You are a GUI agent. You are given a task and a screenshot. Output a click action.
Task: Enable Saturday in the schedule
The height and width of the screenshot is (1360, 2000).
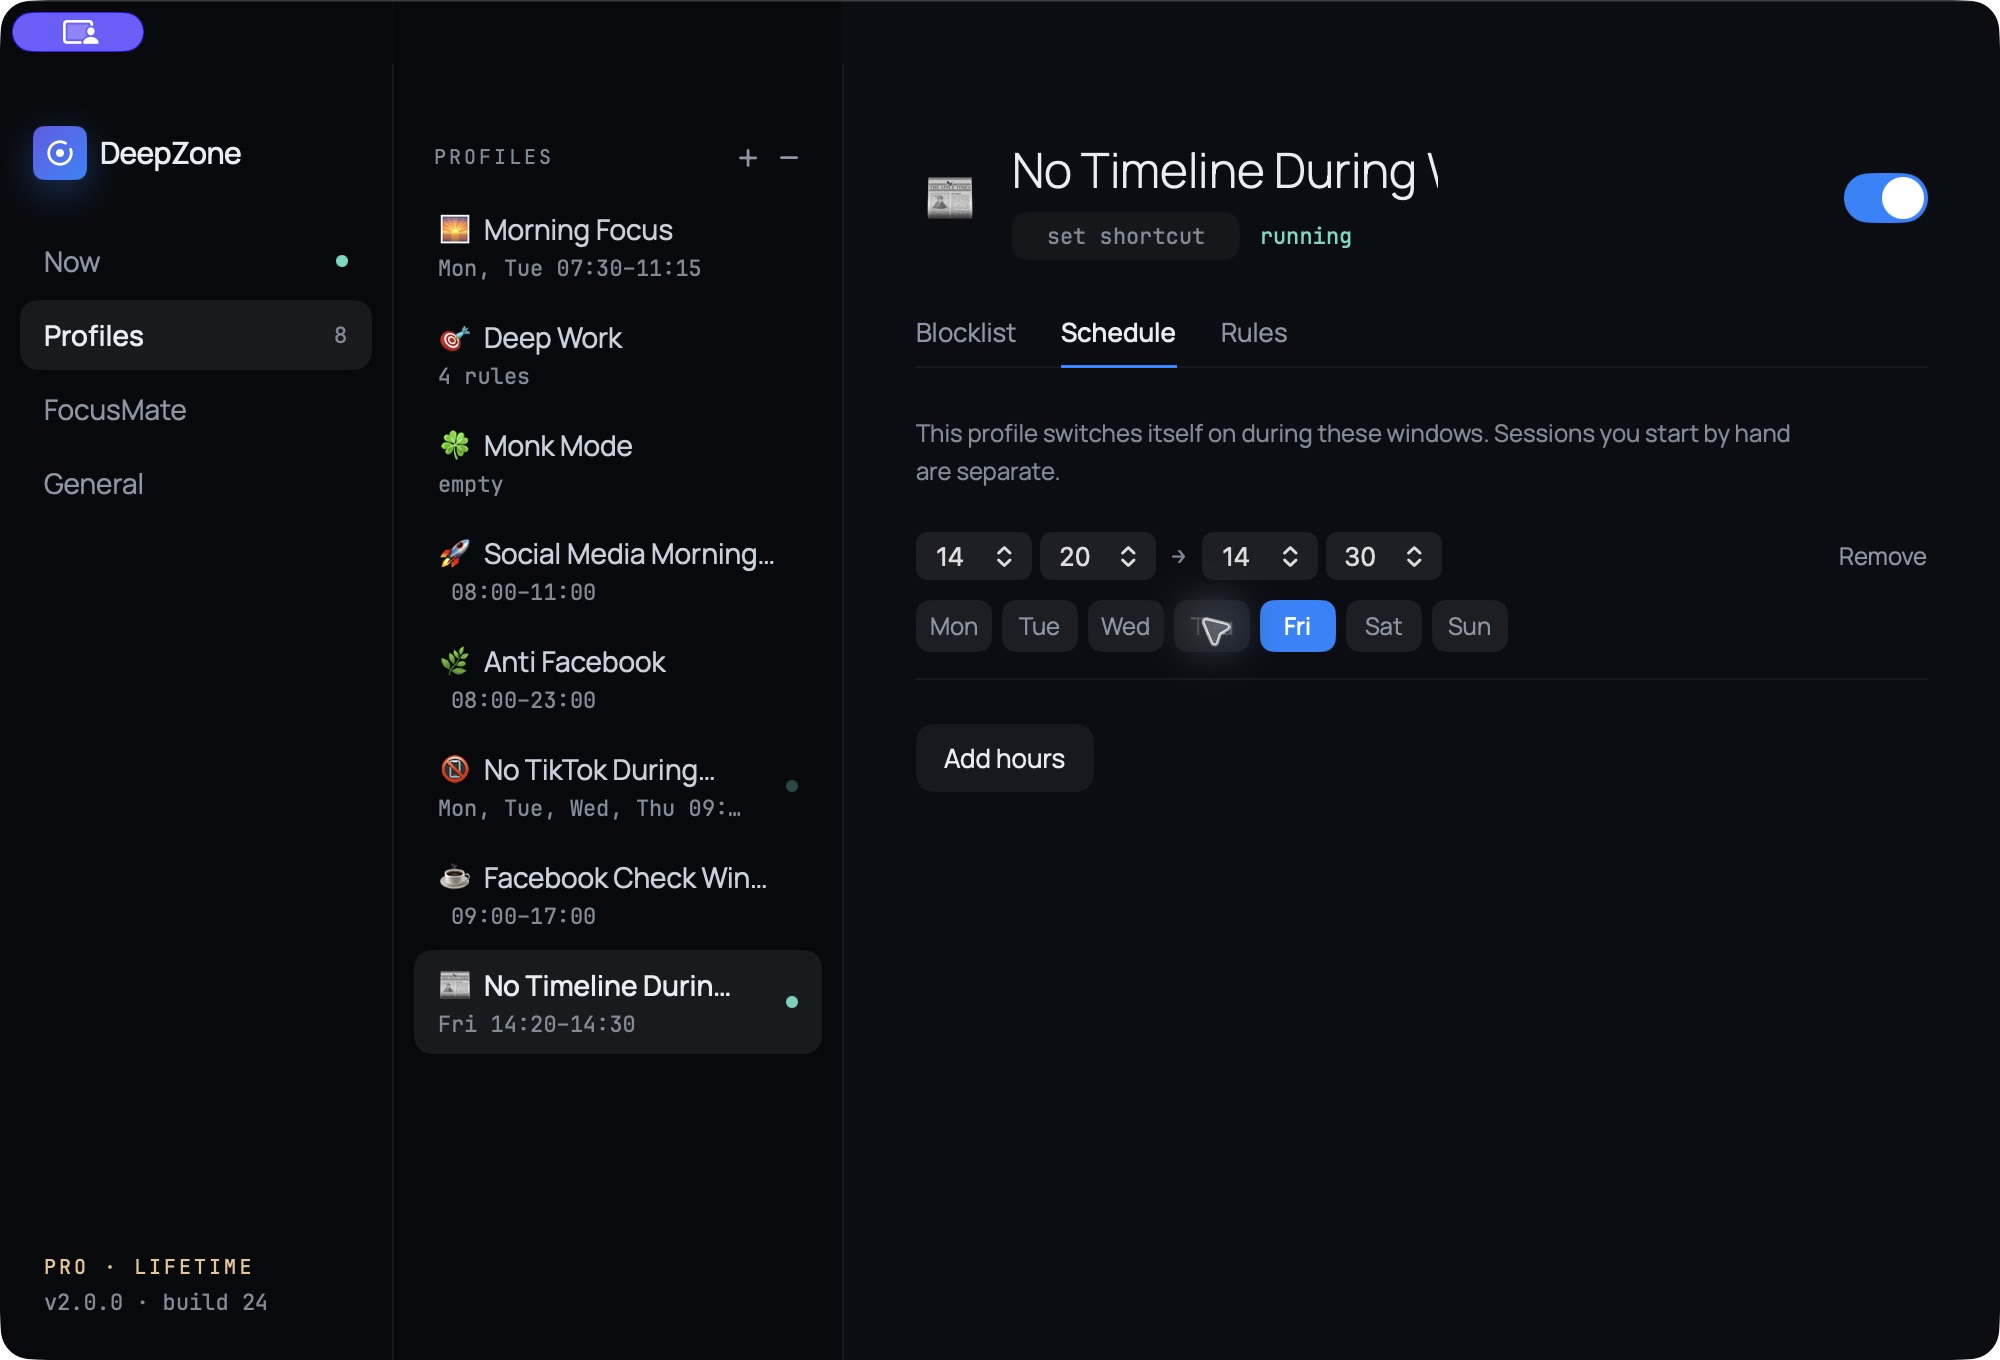pos(1383,626)
